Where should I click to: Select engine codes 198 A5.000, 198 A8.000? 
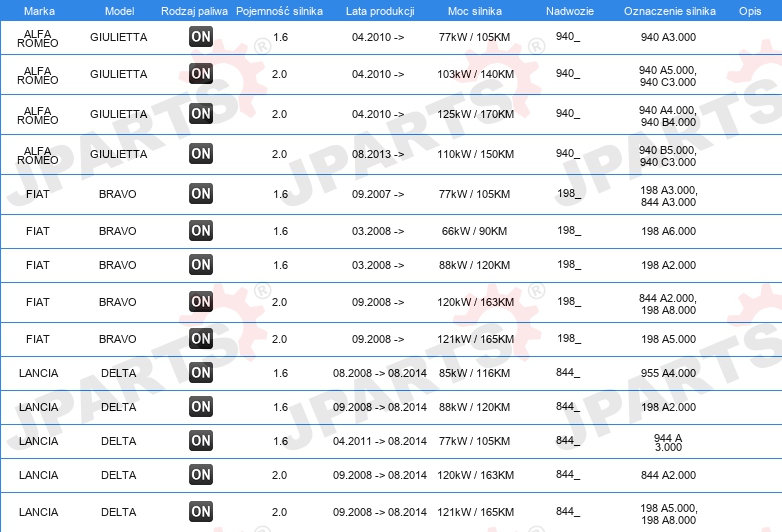coord(668,514)
